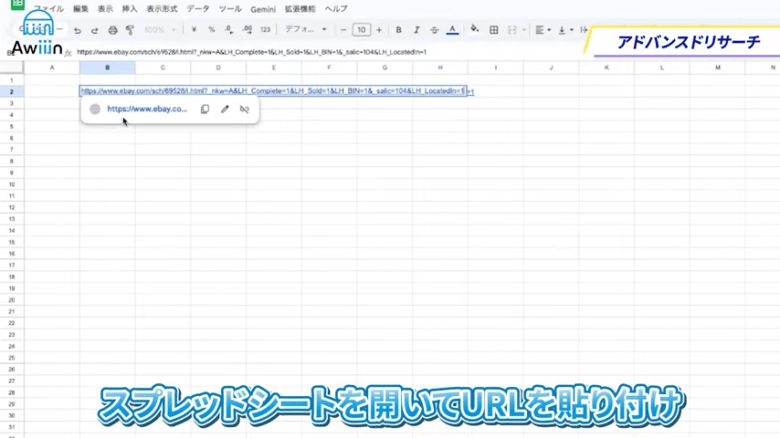Open the Gemini menu

263,9
